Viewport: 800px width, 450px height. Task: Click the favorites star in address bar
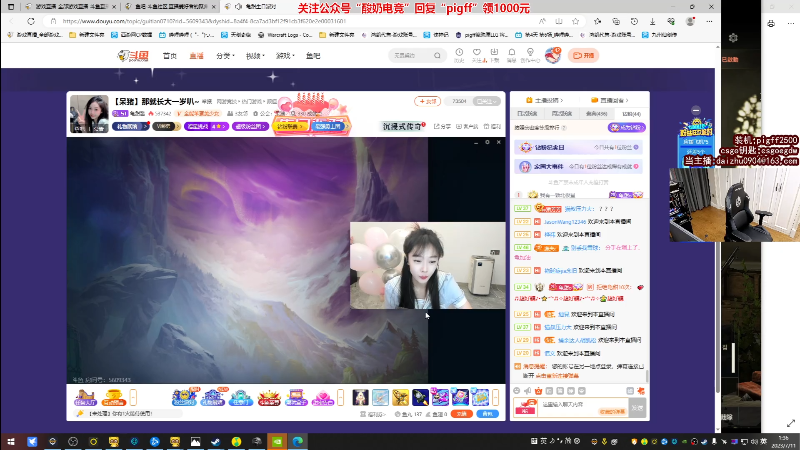(x=576, y=21)
